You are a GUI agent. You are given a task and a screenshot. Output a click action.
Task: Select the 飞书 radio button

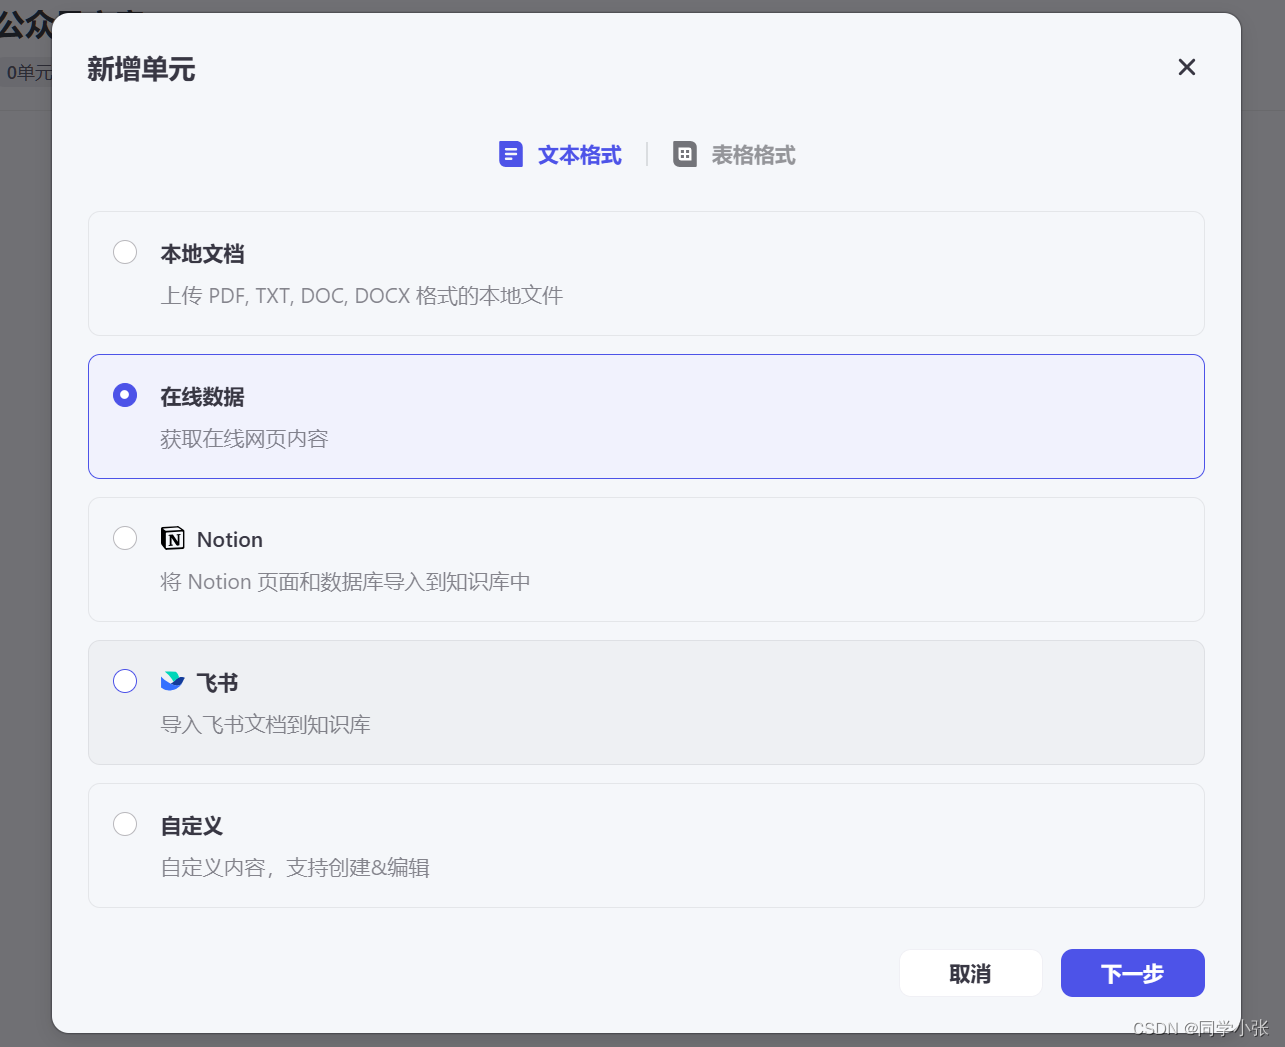click(x=125, y=681)
